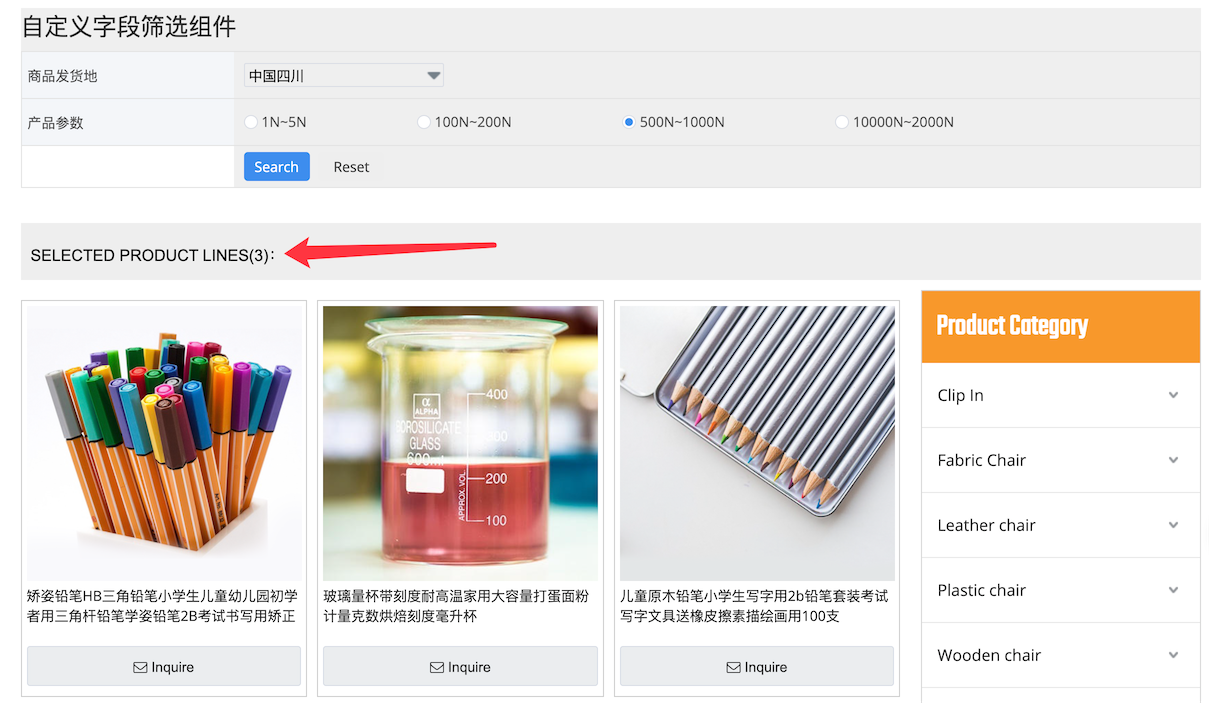Expand the Fabric Chair category chevron
1209x703 pixels.
(1173, 460)
